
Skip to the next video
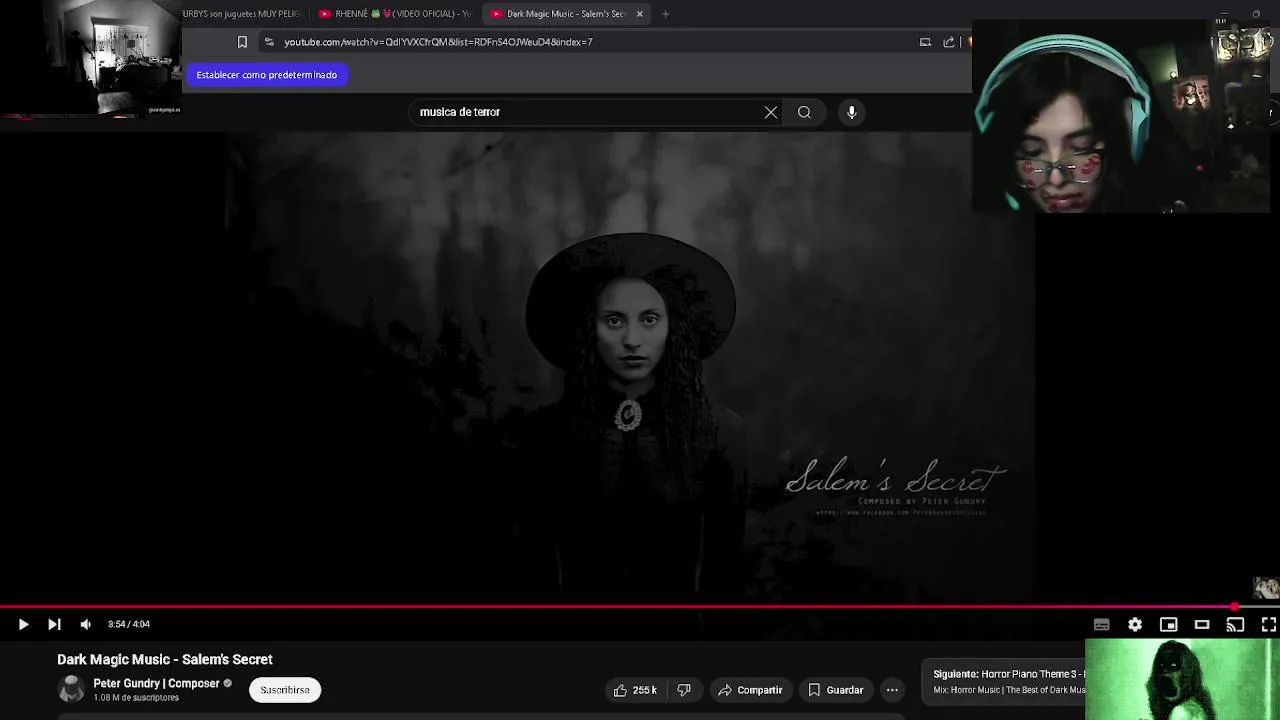pos(54,624)
